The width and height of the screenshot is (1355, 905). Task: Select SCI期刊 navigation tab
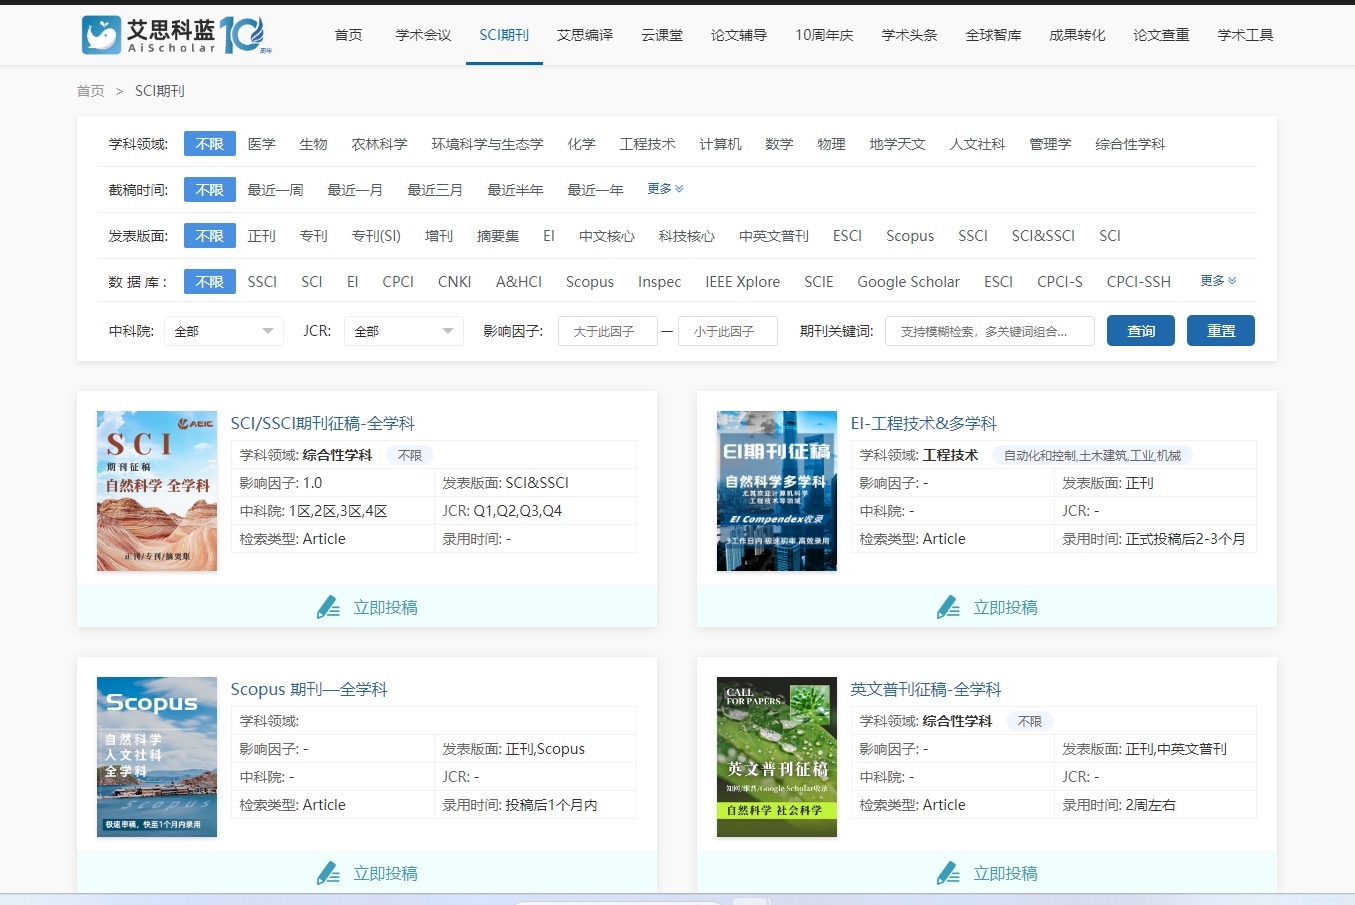pos(504,35)
